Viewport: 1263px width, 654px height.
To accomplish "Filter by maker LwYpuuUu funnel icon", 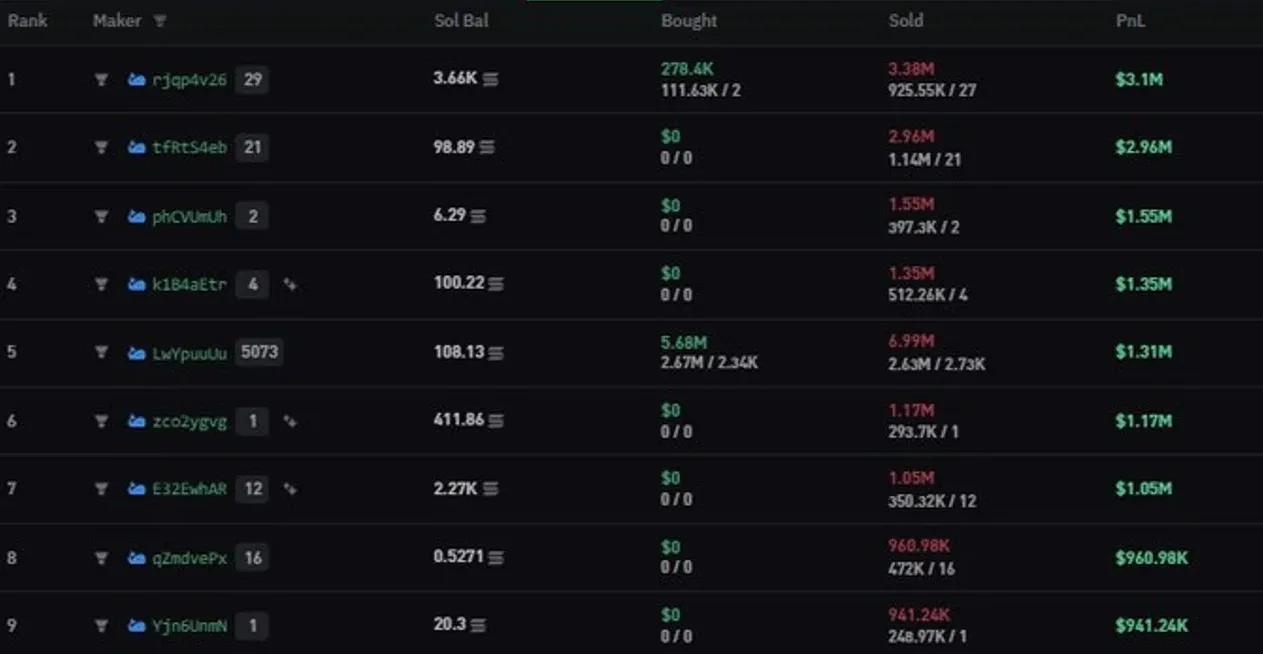I will coord(101,352).
